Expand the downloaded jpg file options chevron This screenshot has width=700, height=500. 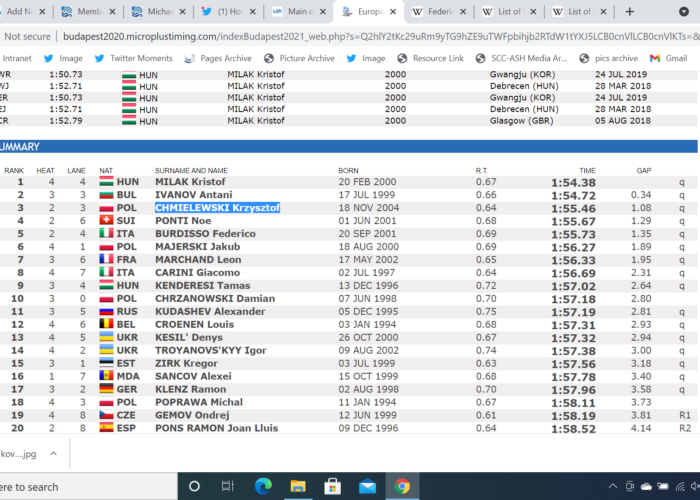(x=54, y=452)
